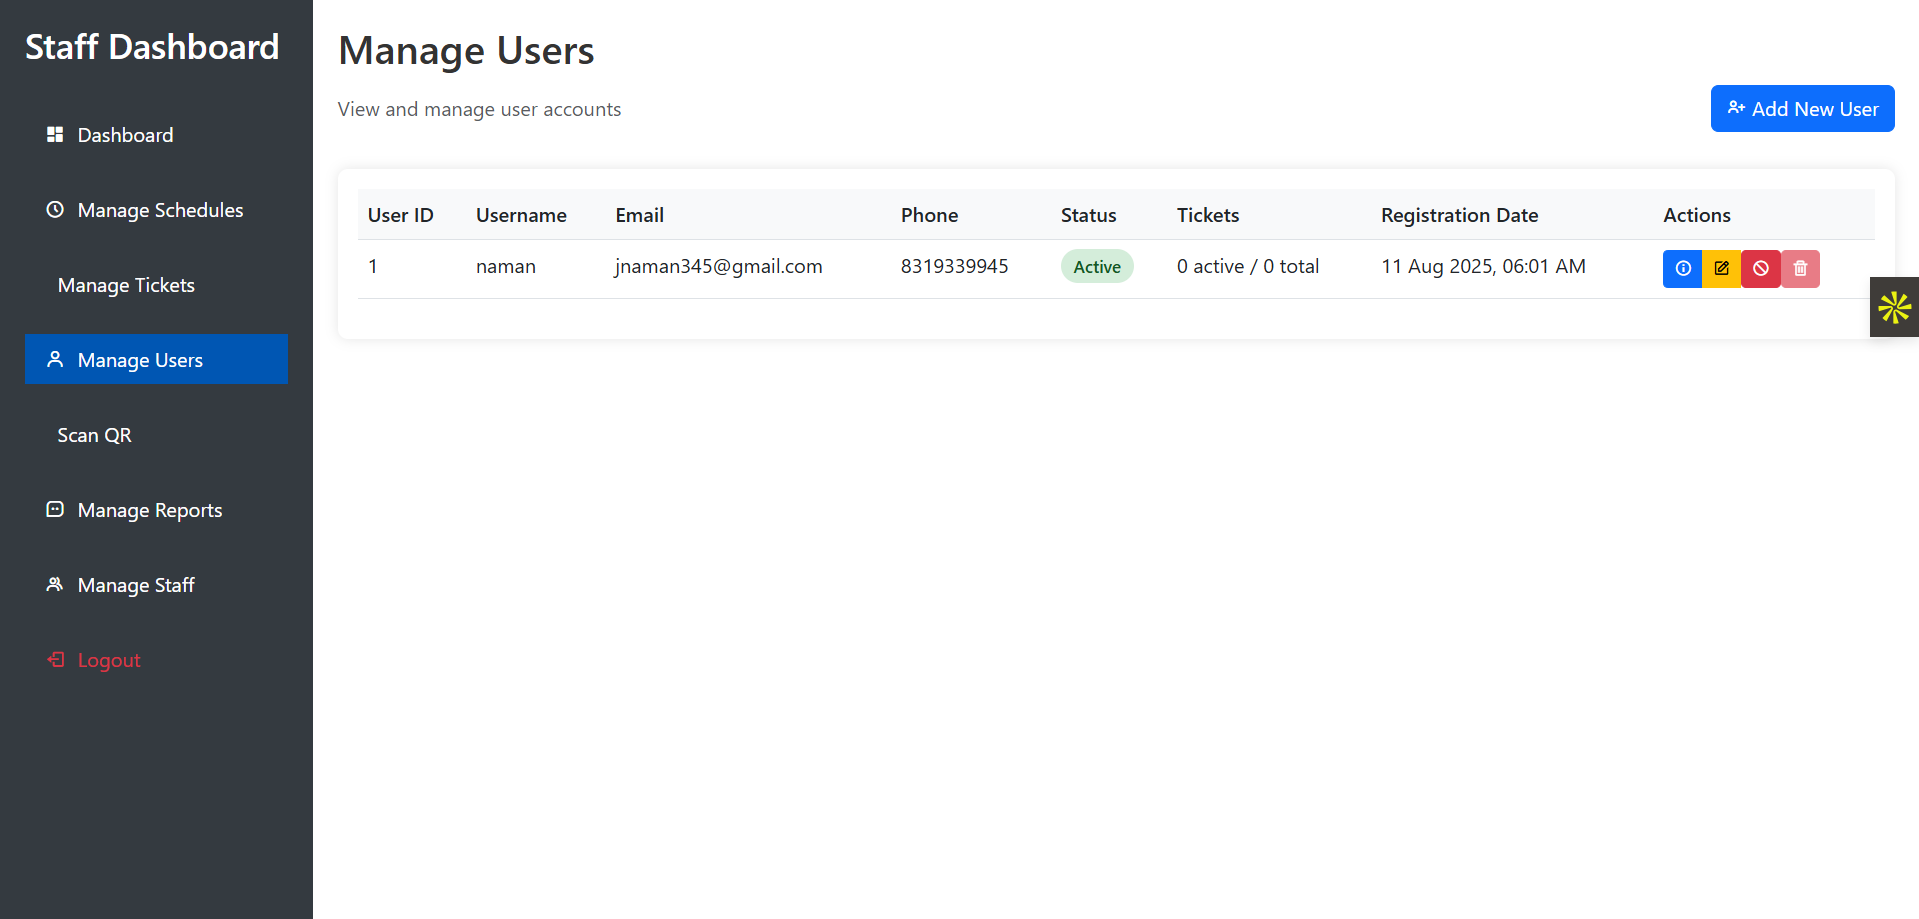Click the username naman cell
This screenshot has width=1919, height=919.
pyautogui.click(x=506, y=266)
